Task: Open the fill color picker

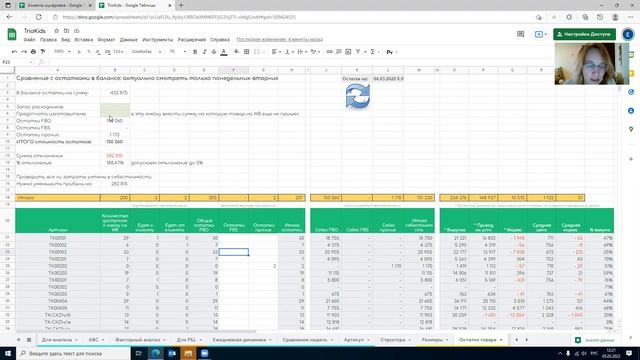Action: 236,52
